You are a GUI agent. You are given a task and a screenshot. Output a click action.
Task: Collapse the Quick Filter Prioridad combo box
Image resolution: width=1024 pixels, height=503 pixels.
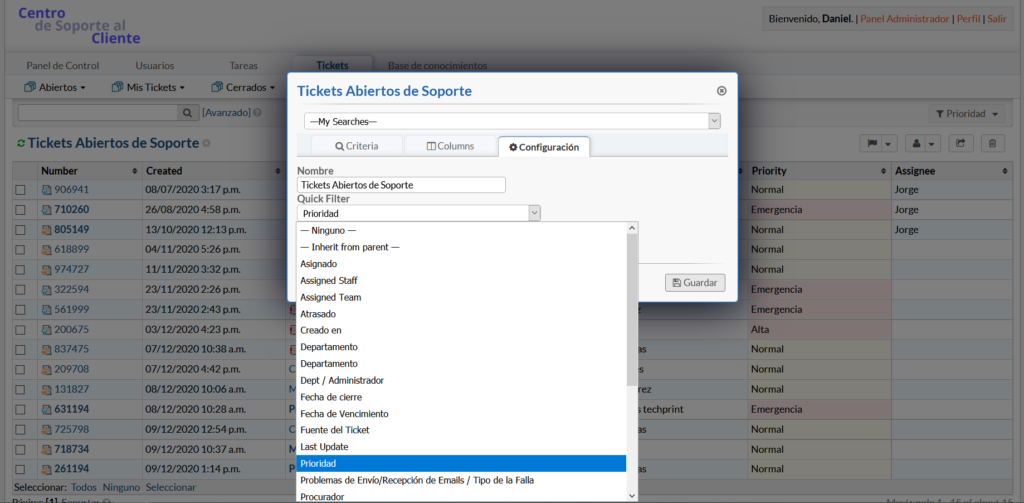click(534, 212)
